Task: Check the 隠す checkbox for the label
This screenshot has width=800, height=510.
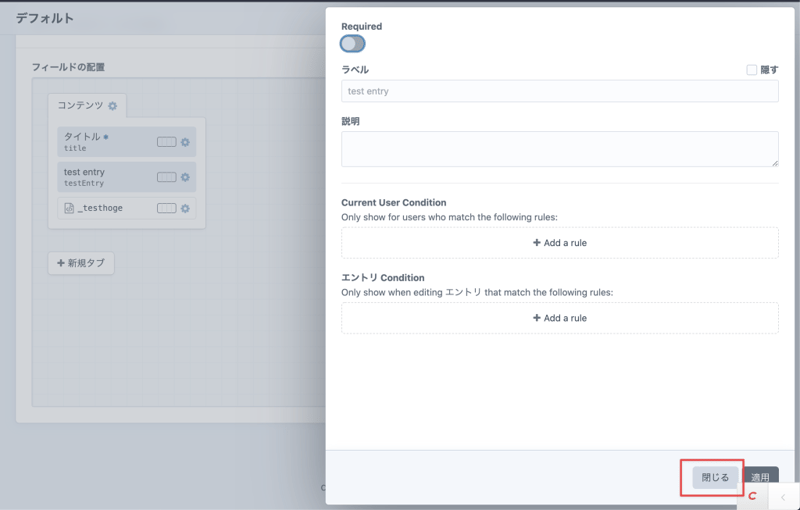Action: click(751, 70)
